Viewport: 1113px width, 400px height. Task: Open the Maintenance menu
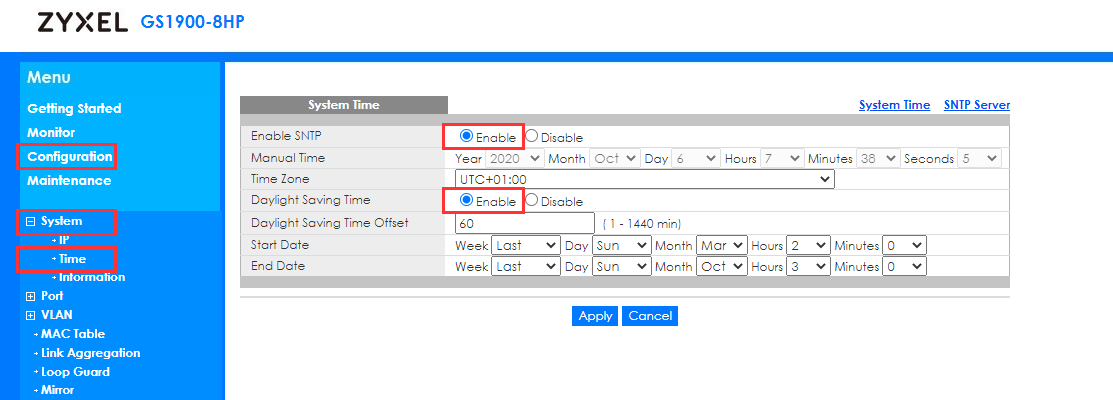tap(69, 181)
